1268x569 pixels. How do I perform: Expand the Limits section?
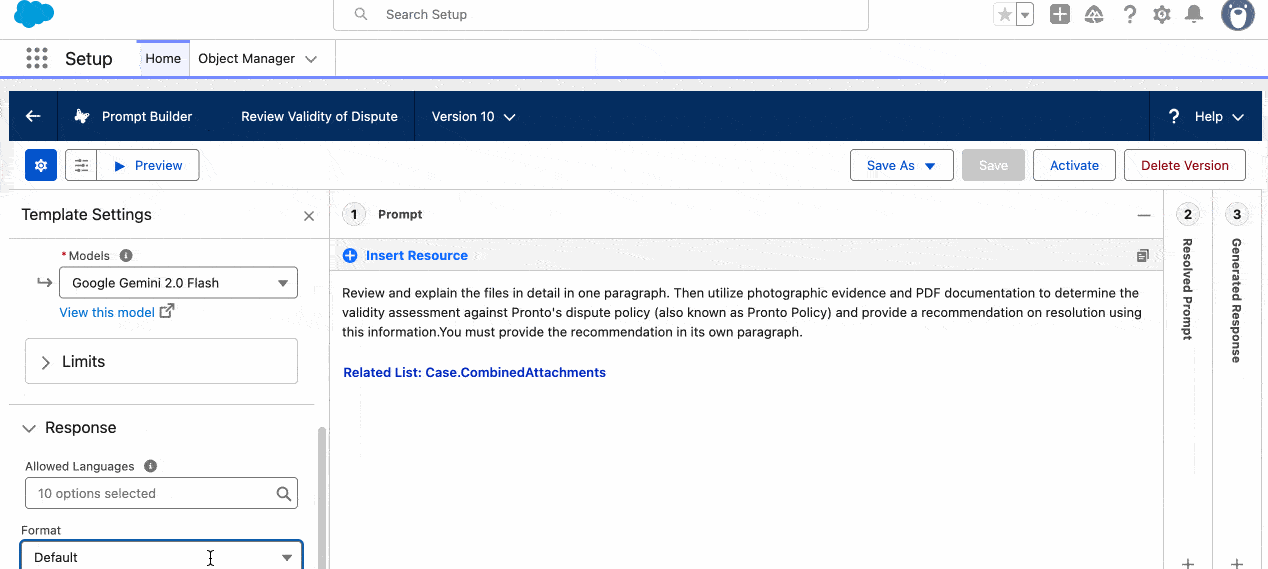pyautogui.click(x=161, y=361)
